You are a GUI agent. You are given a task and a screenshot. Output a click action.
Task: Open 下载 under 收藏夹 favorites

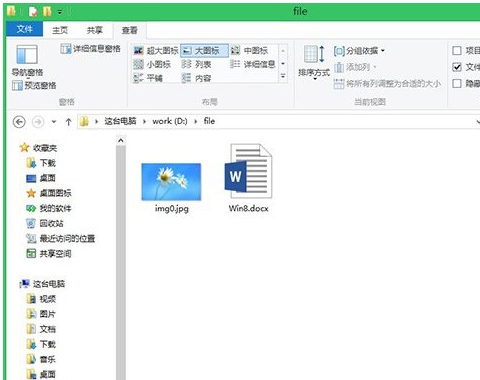[x=41, y=163]
